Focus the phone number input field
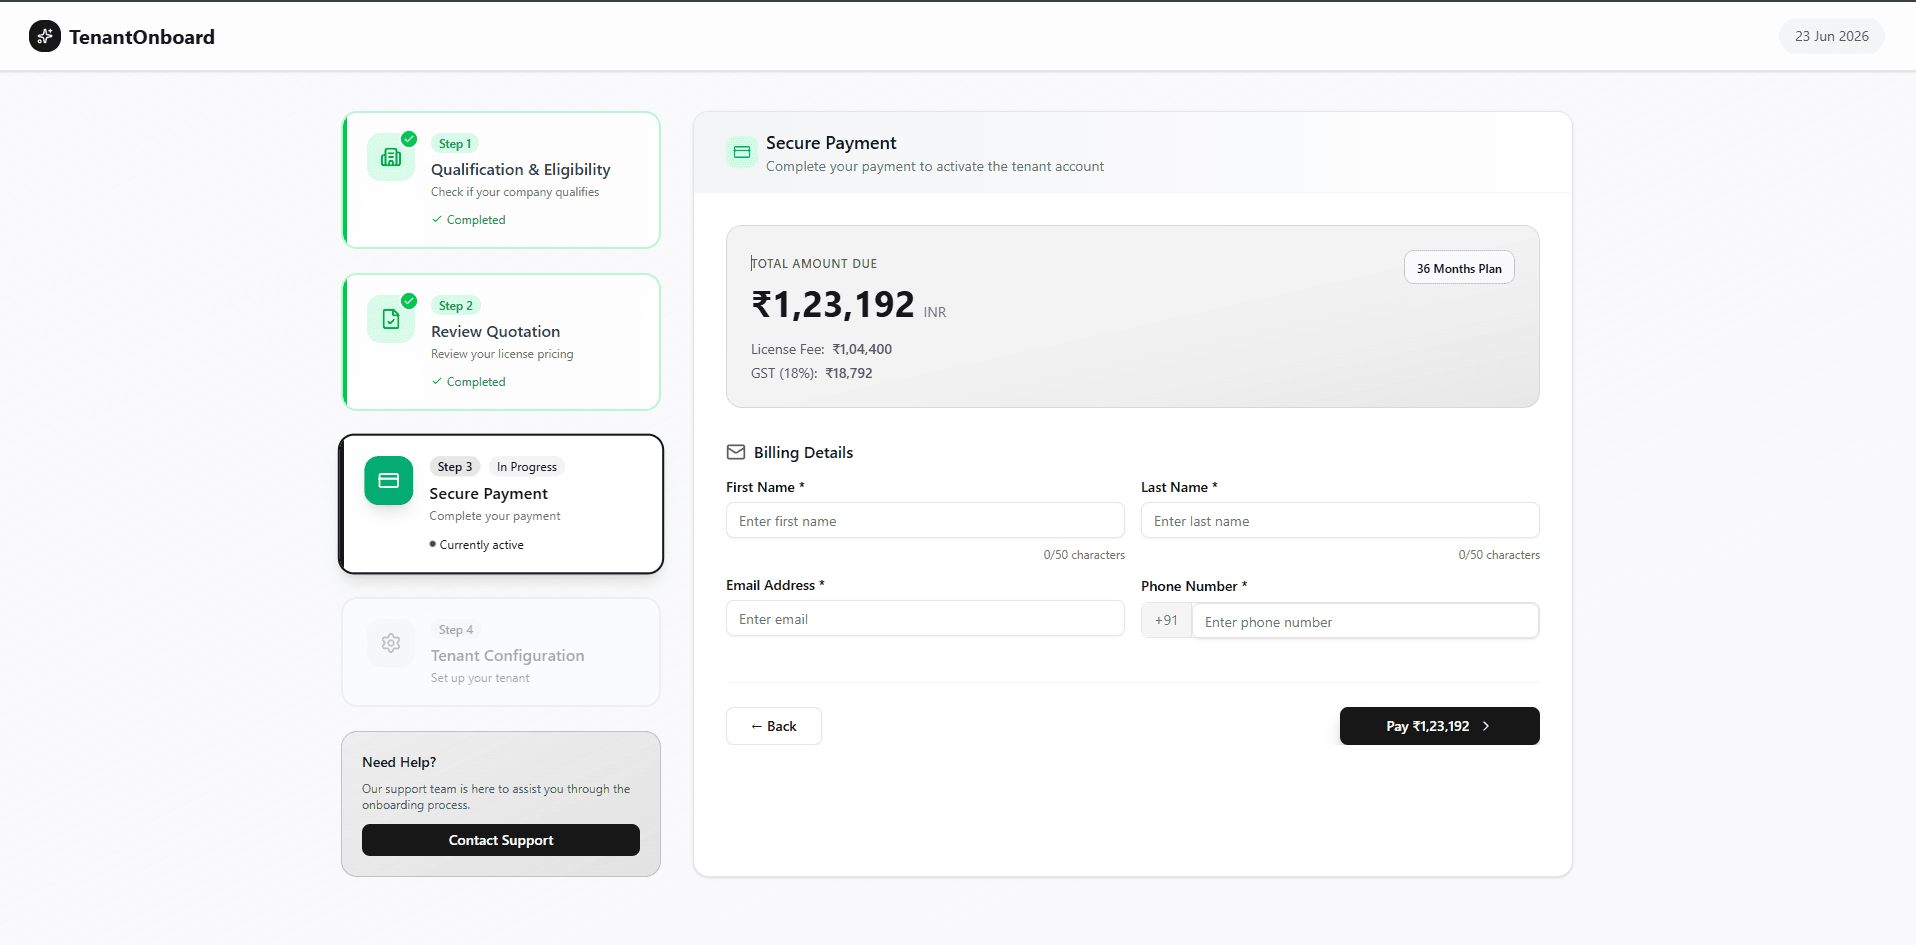 pyautogui.click(x=1365, y=621)
